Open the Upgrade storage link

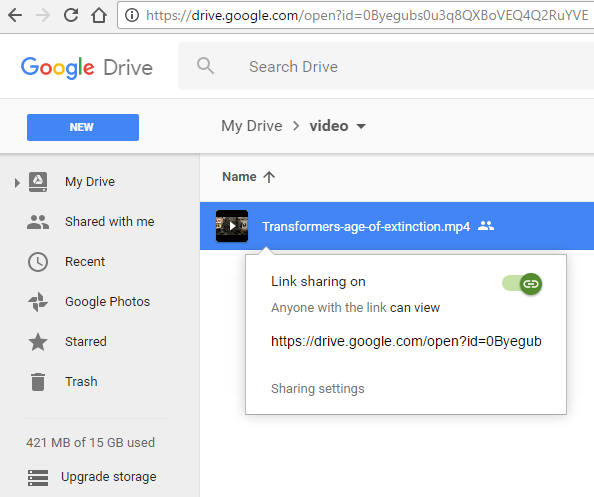[x=109, y=477]
